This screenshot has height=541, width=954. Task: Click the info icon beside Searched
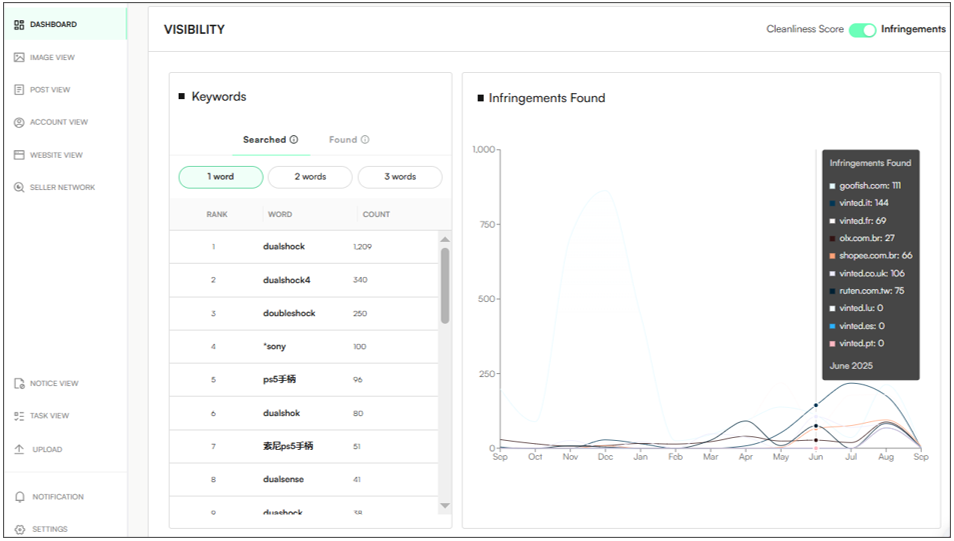294,139
